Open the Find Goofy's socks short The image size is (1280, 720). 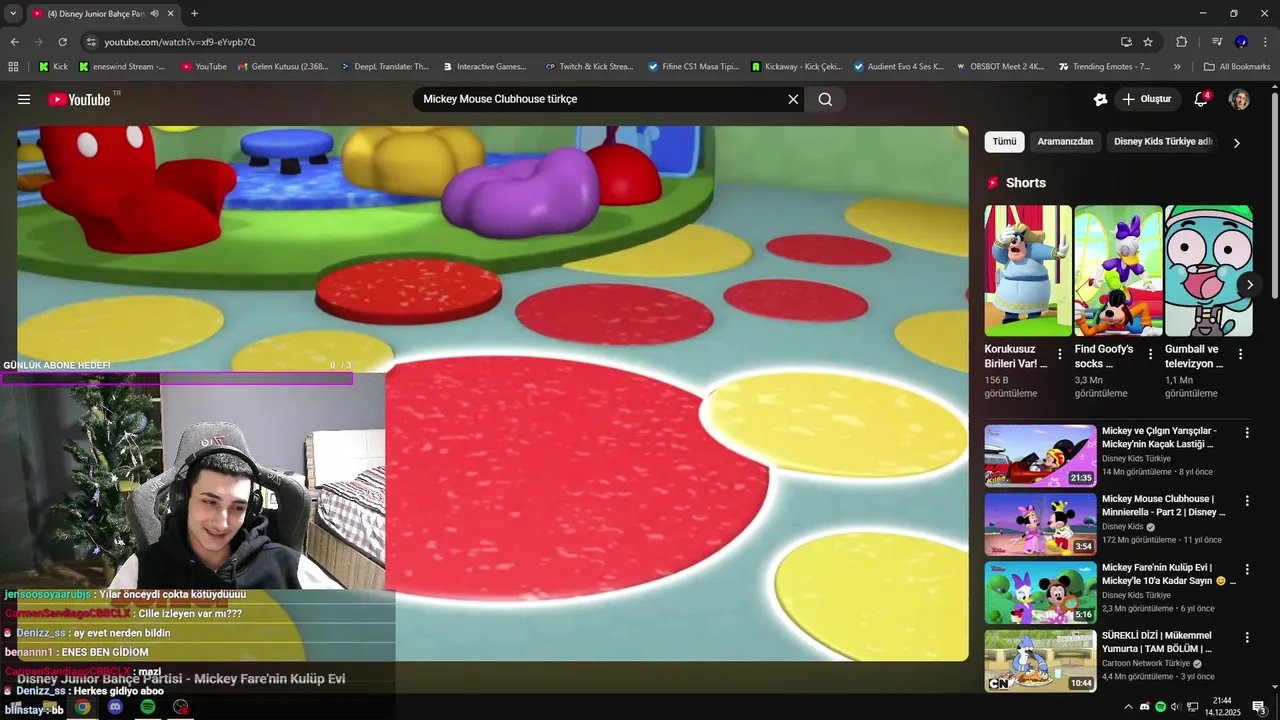point(1118,271)
